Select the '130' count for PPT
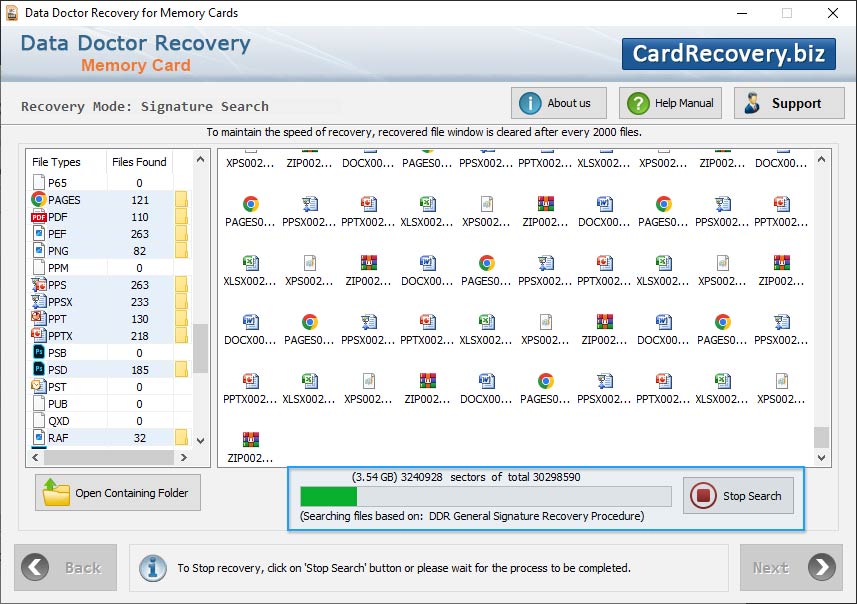 point(140,319)
